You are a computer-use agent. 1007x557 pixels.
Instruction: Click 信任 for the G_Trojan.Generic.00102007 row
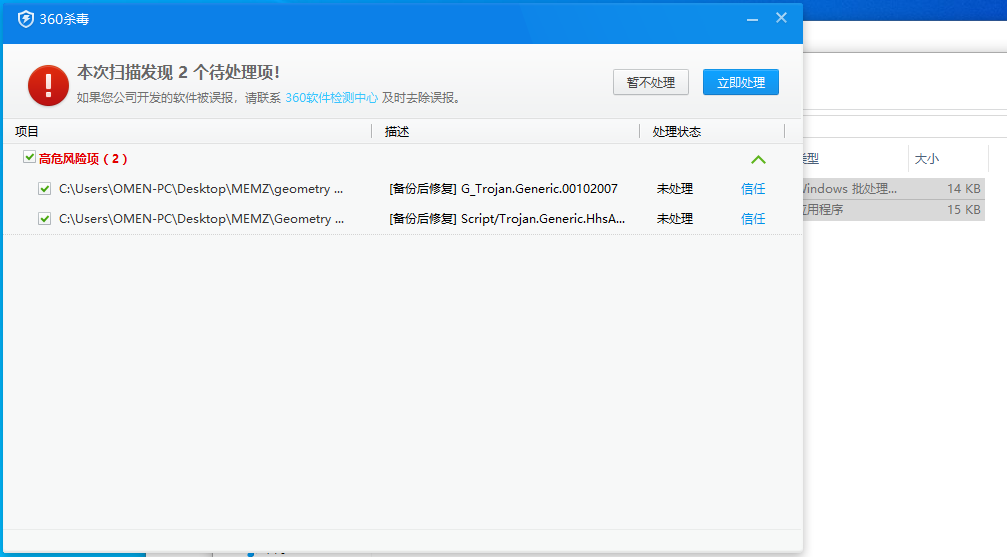point(753,189)
